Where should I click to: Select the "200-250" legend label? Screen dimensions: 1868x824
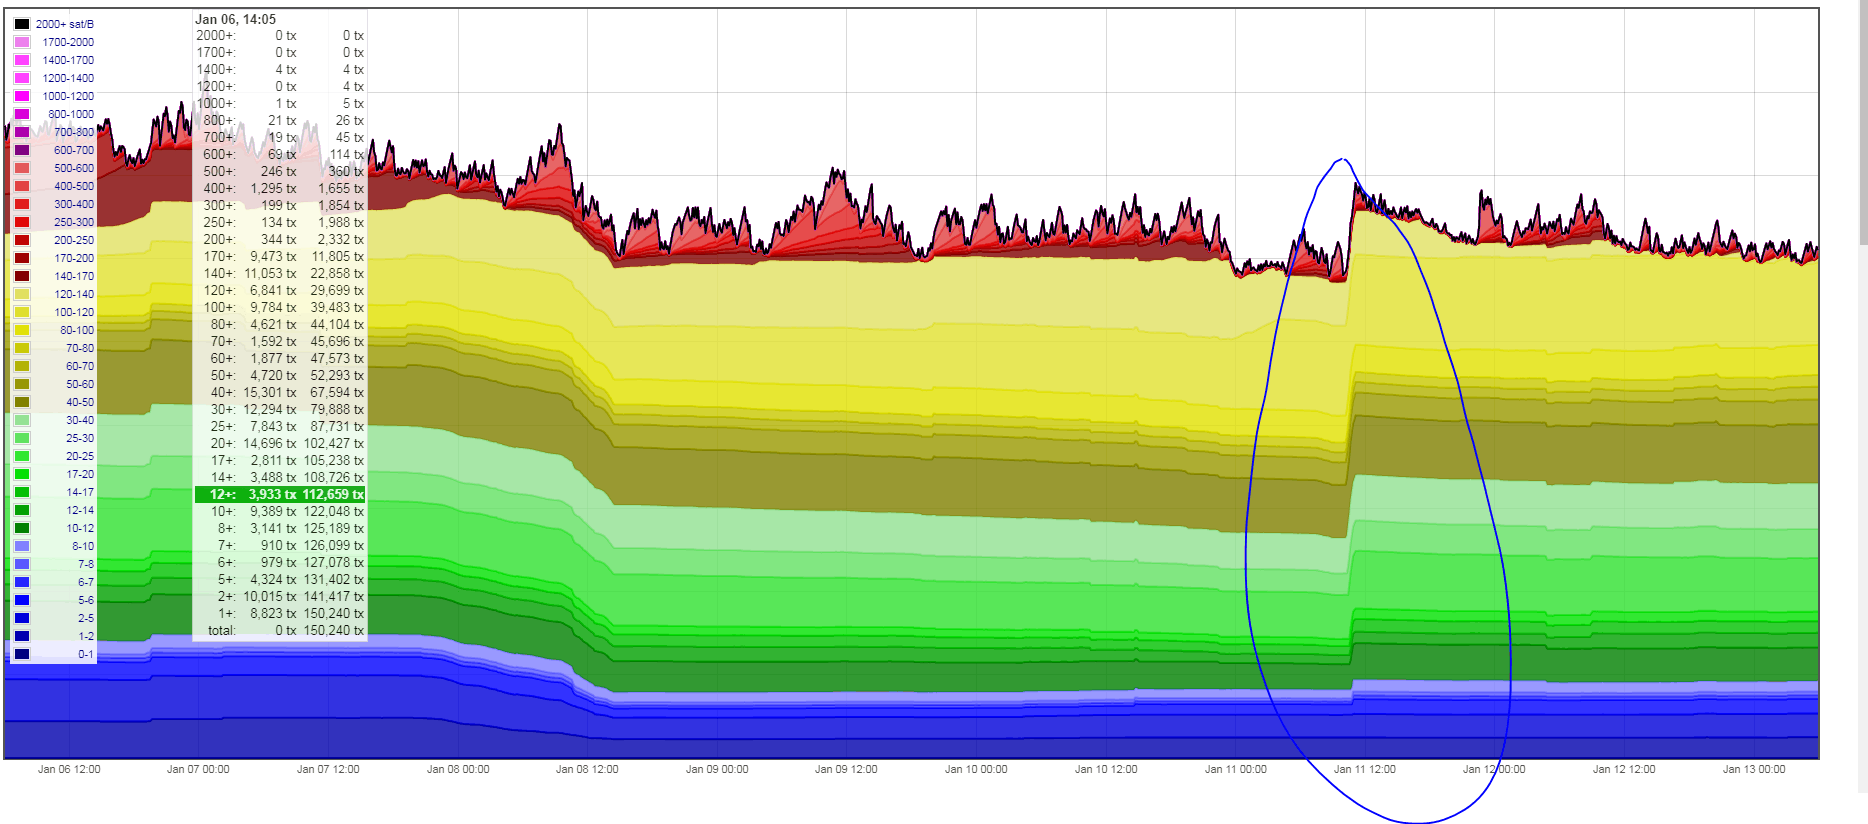[74, 240]
